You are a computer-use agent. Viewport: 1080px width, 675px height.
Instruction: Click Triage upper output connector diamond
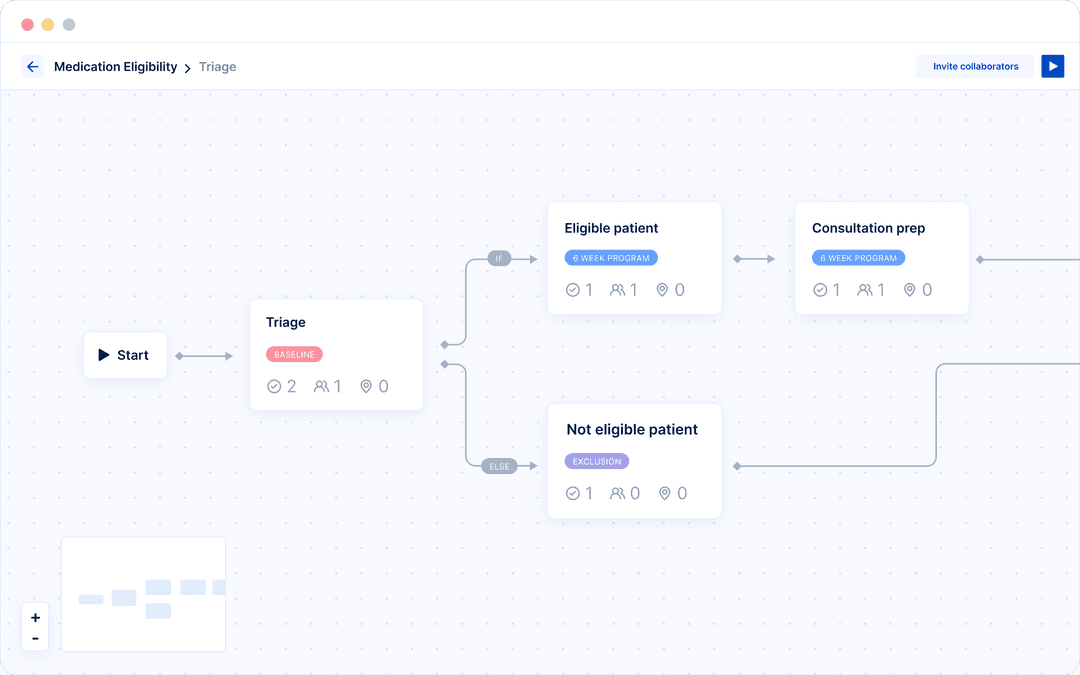[x=445, y=344]
